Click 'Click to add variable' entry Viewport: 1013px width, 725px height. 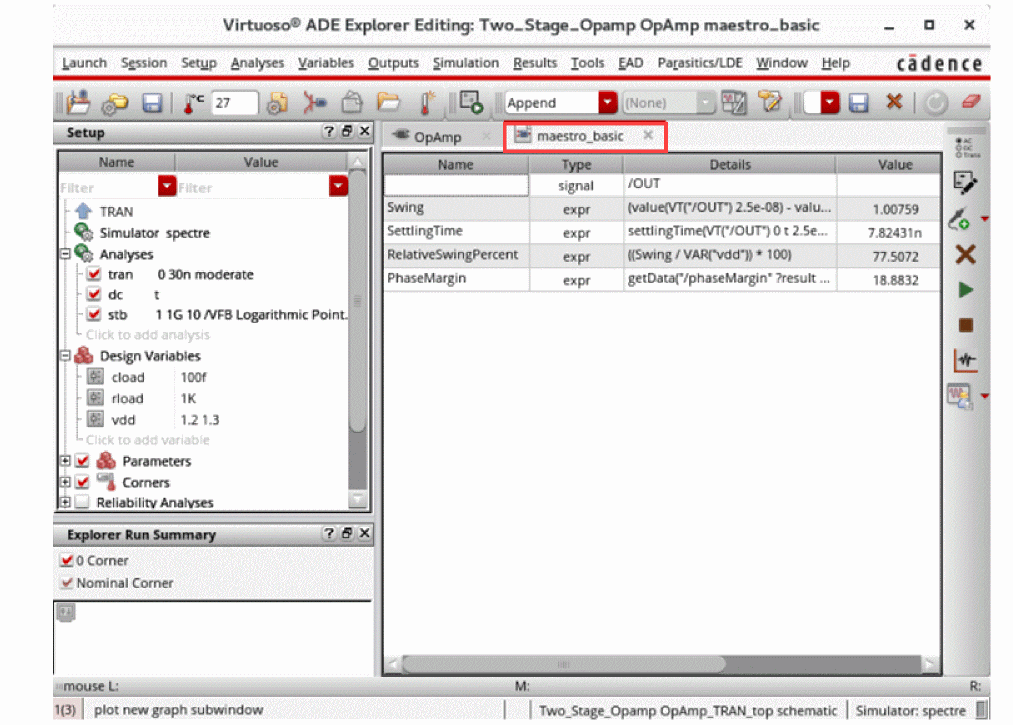147,440
